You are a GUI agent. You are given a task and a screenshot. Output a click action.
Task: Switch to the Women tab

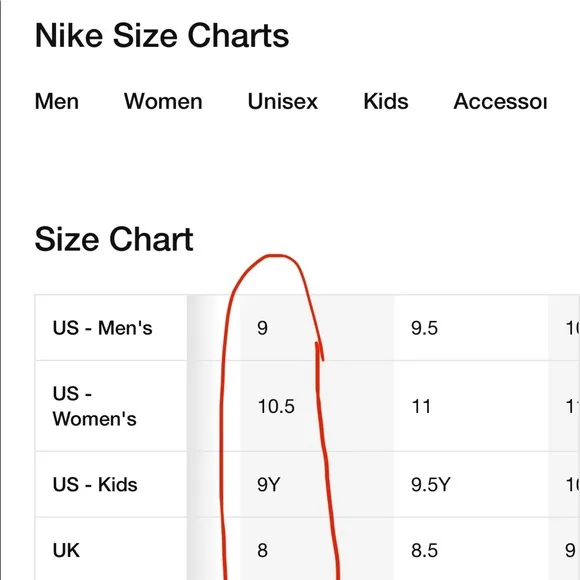click(163, 101)
